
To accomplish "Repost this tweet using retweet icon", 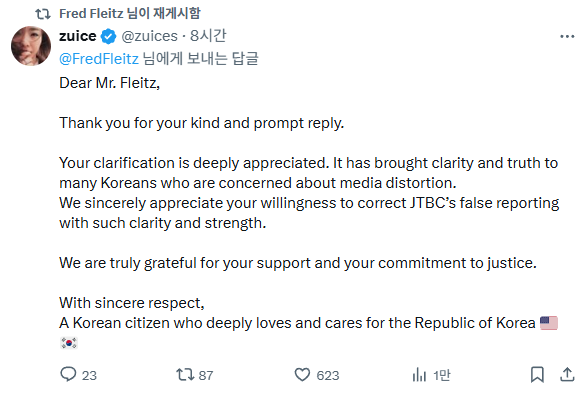I will click(x=185, y=374).
